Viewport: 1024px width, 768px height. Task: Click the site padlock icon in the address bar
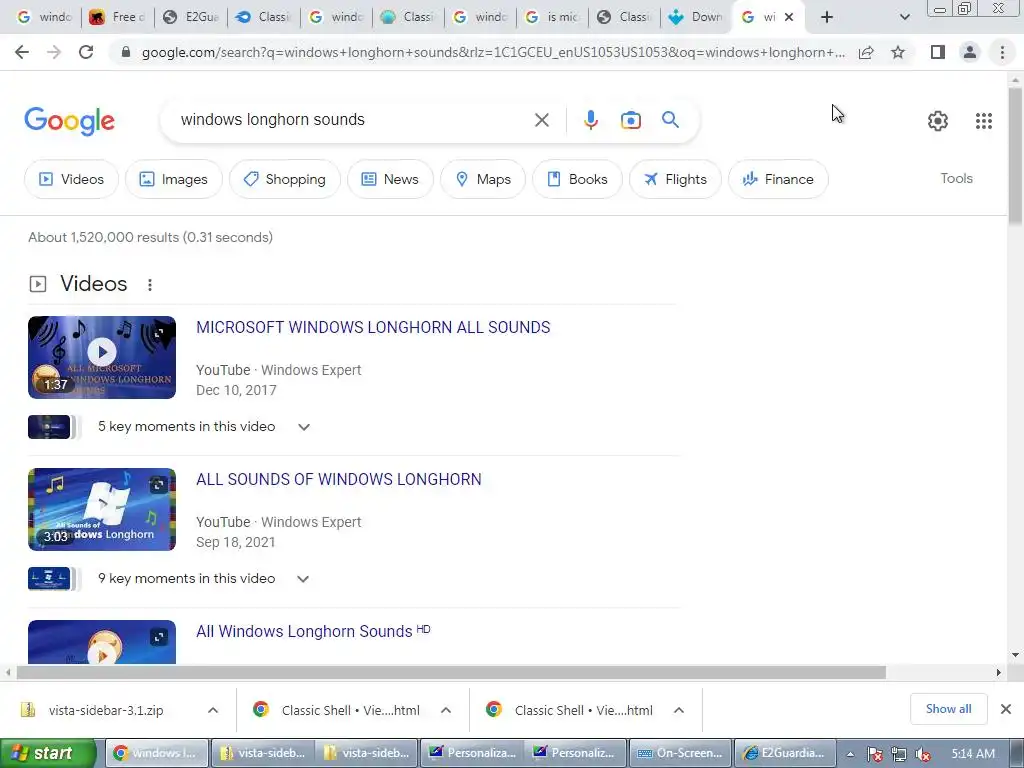pyautogui.click(x=126, y=52)
